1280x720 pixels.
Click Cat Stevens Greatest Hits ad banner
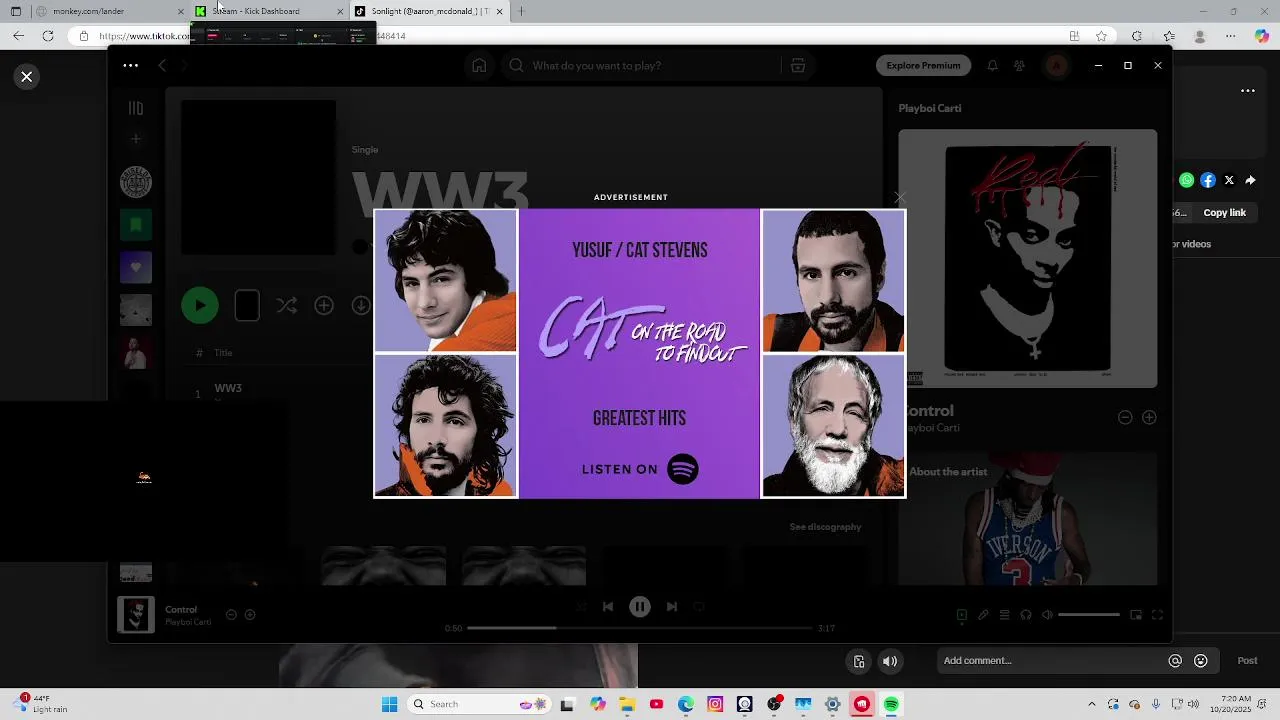point(640,353)
